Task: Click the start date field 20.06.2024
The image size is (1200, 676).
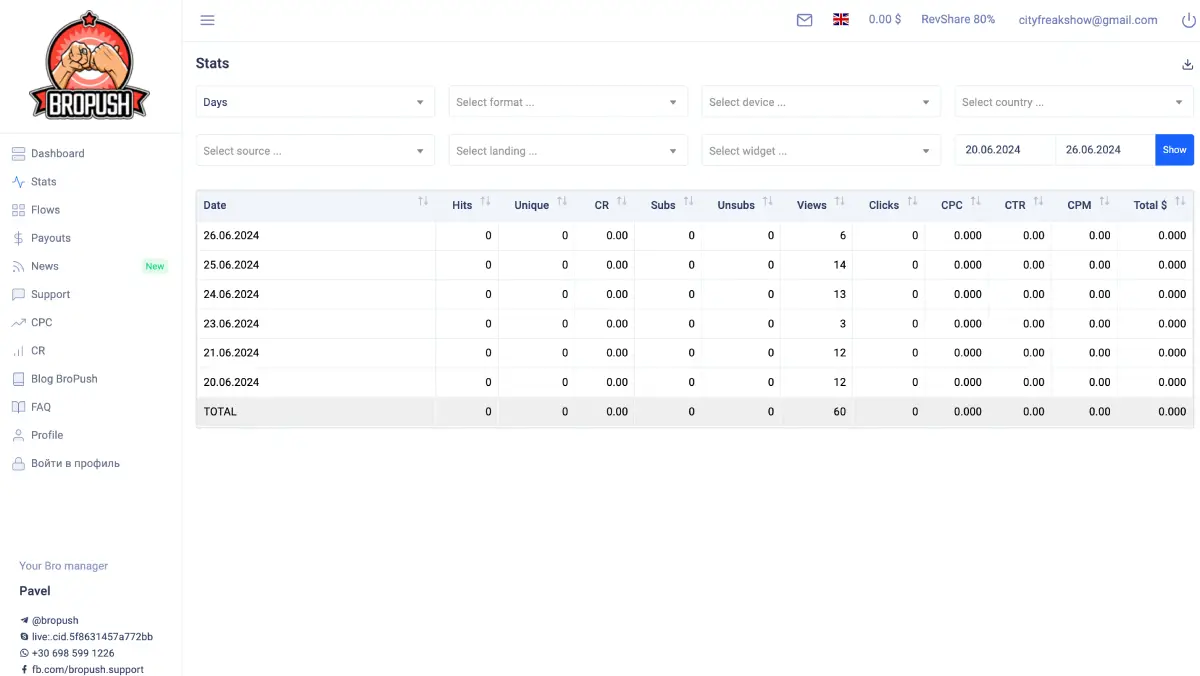Action: 1004,150
